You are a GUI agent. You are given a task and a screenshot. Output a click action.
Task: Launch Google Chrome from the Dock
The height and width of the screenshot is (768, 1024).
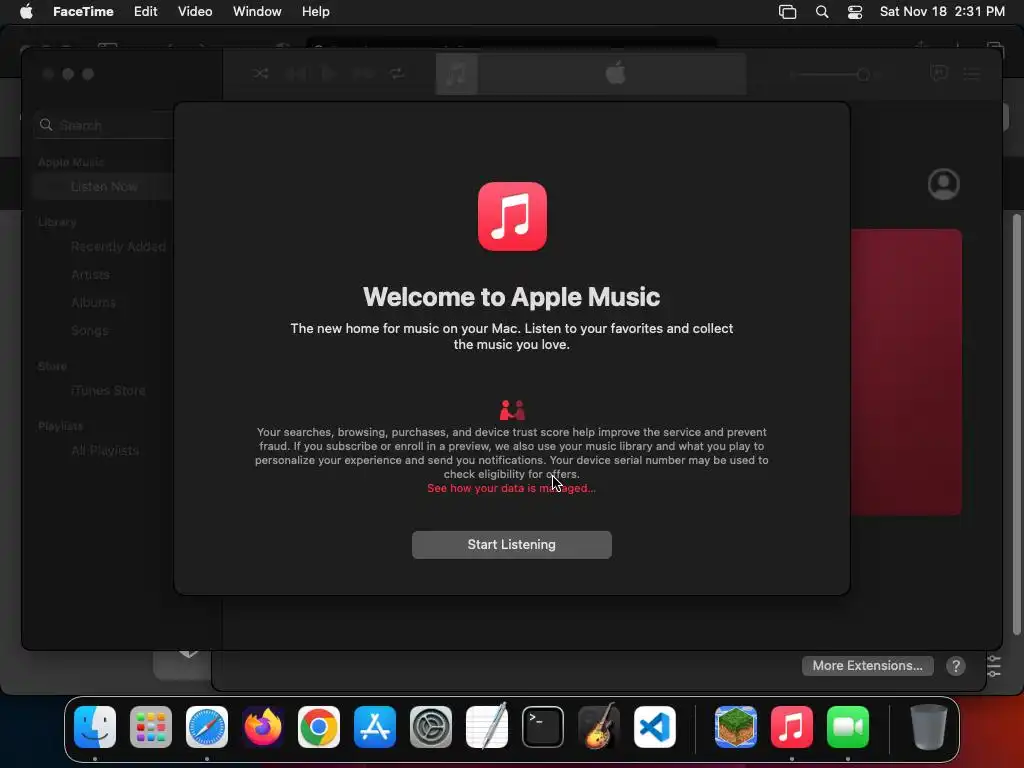319,727
